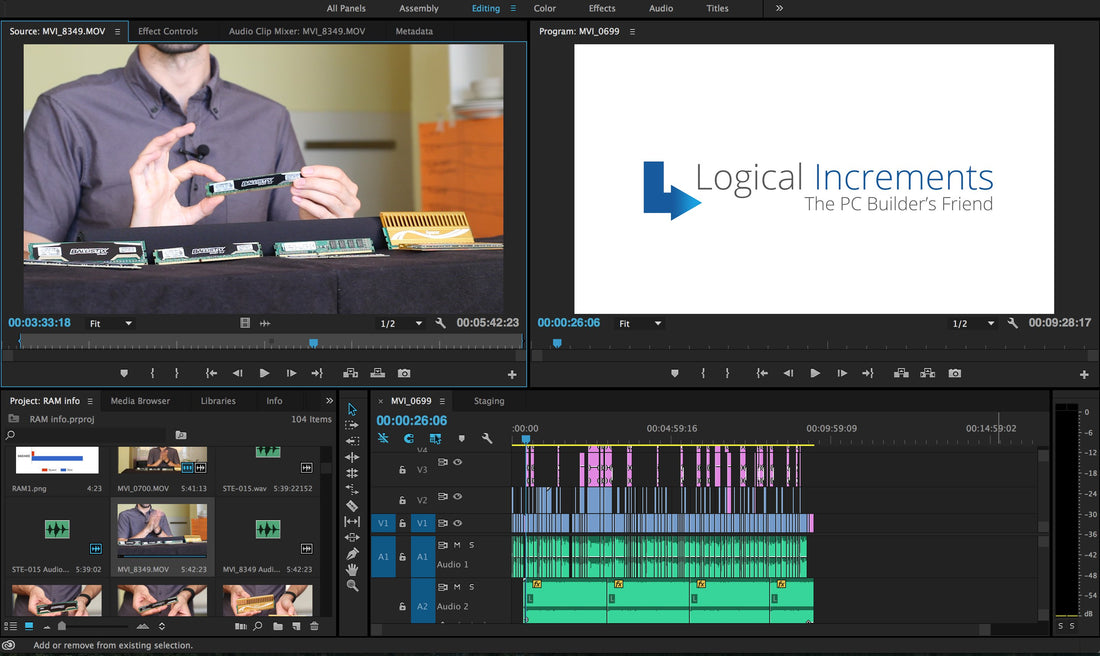Image resolution: width=1100 pixels, height=656 pixels.
Task: Export frame with Program monitor camera icon
Action: (x=955, y=373)
